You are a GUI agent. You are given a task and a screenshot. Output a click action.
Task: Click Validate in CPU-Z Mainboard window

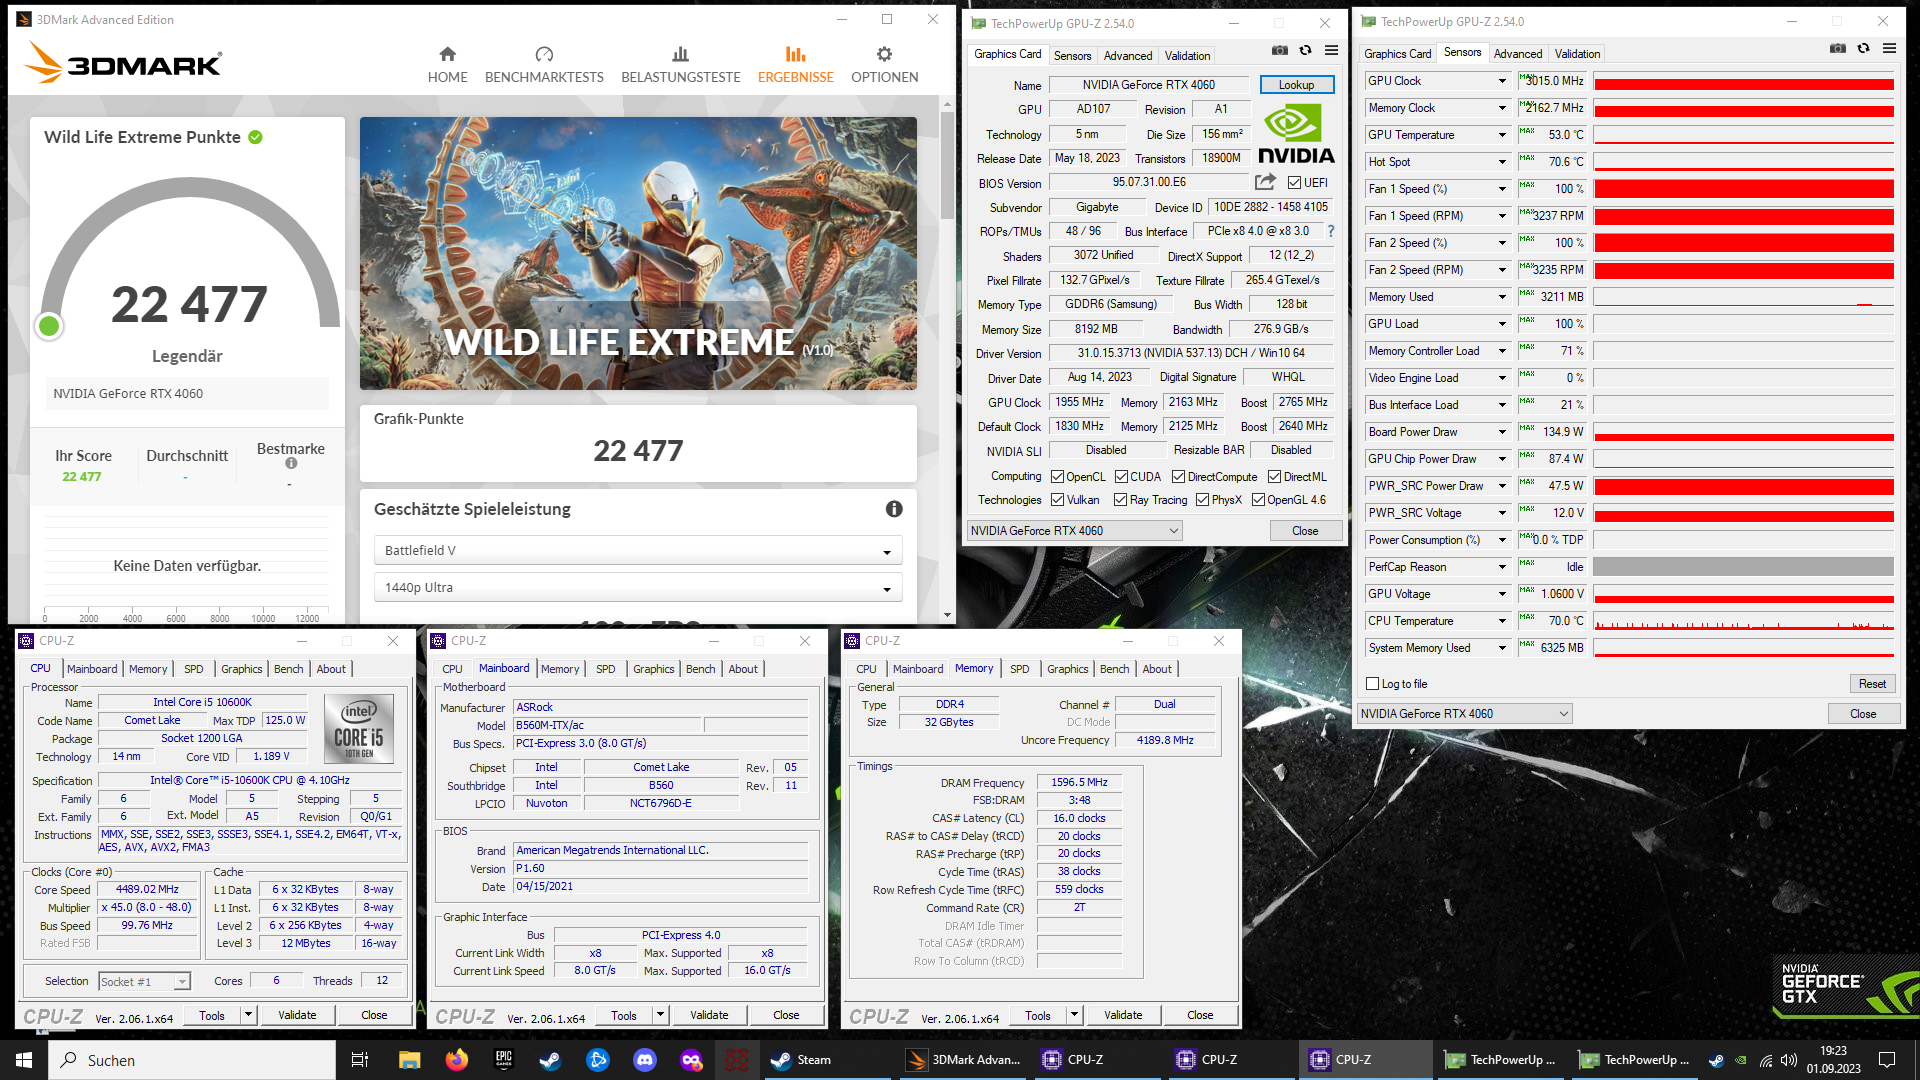click(x=709, y=1015)
